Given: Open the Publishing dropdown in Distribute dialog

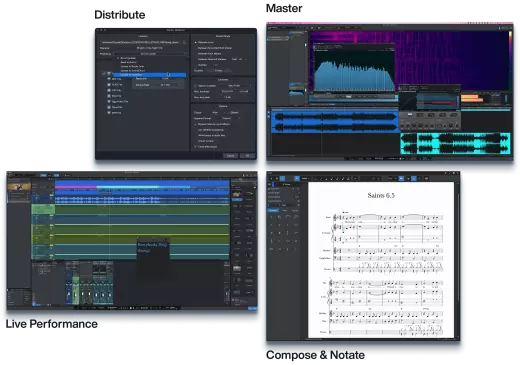Looking at the screenshot, I should point(150,54).
